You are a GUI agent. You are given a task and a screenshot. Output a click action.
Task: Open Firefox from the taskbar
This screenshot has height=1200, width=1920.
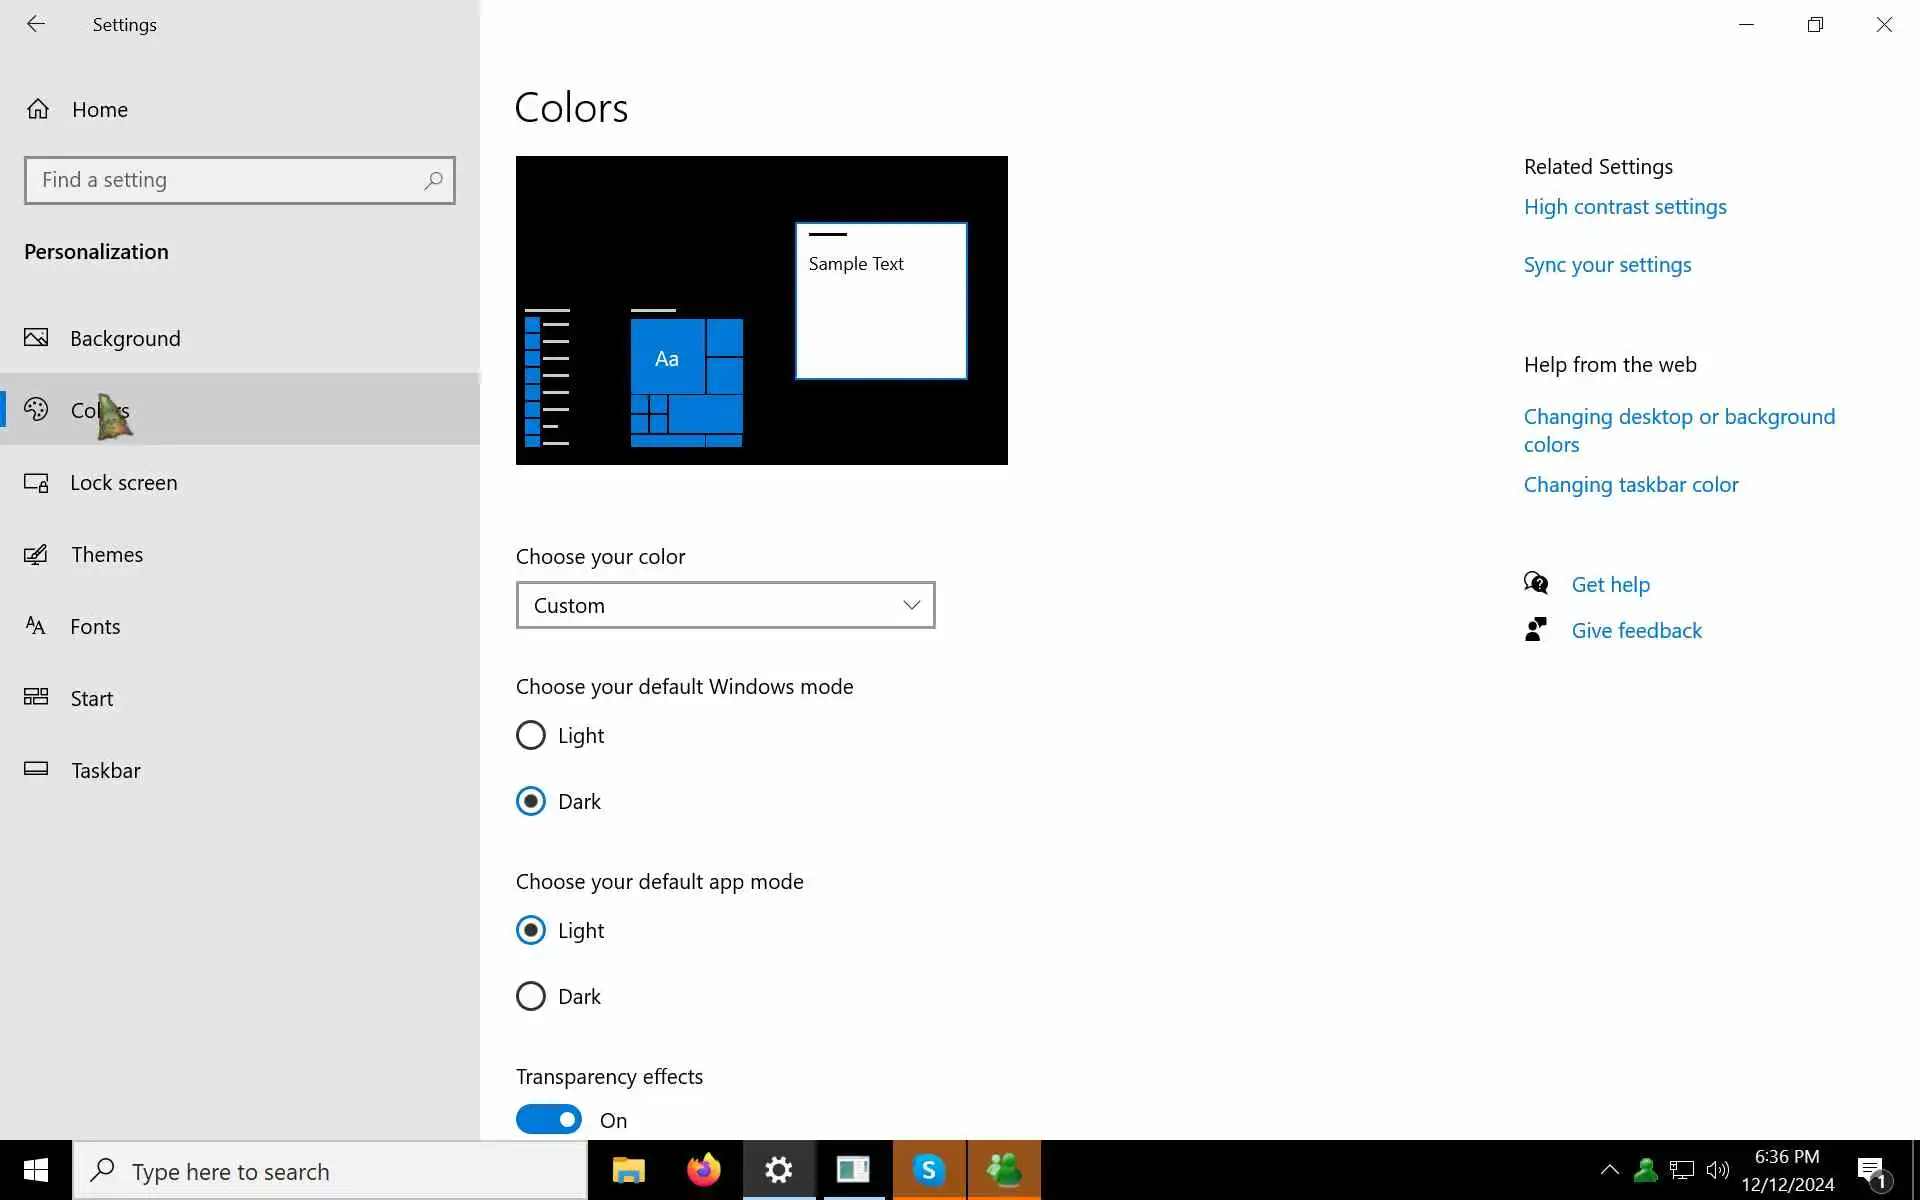704,1170
